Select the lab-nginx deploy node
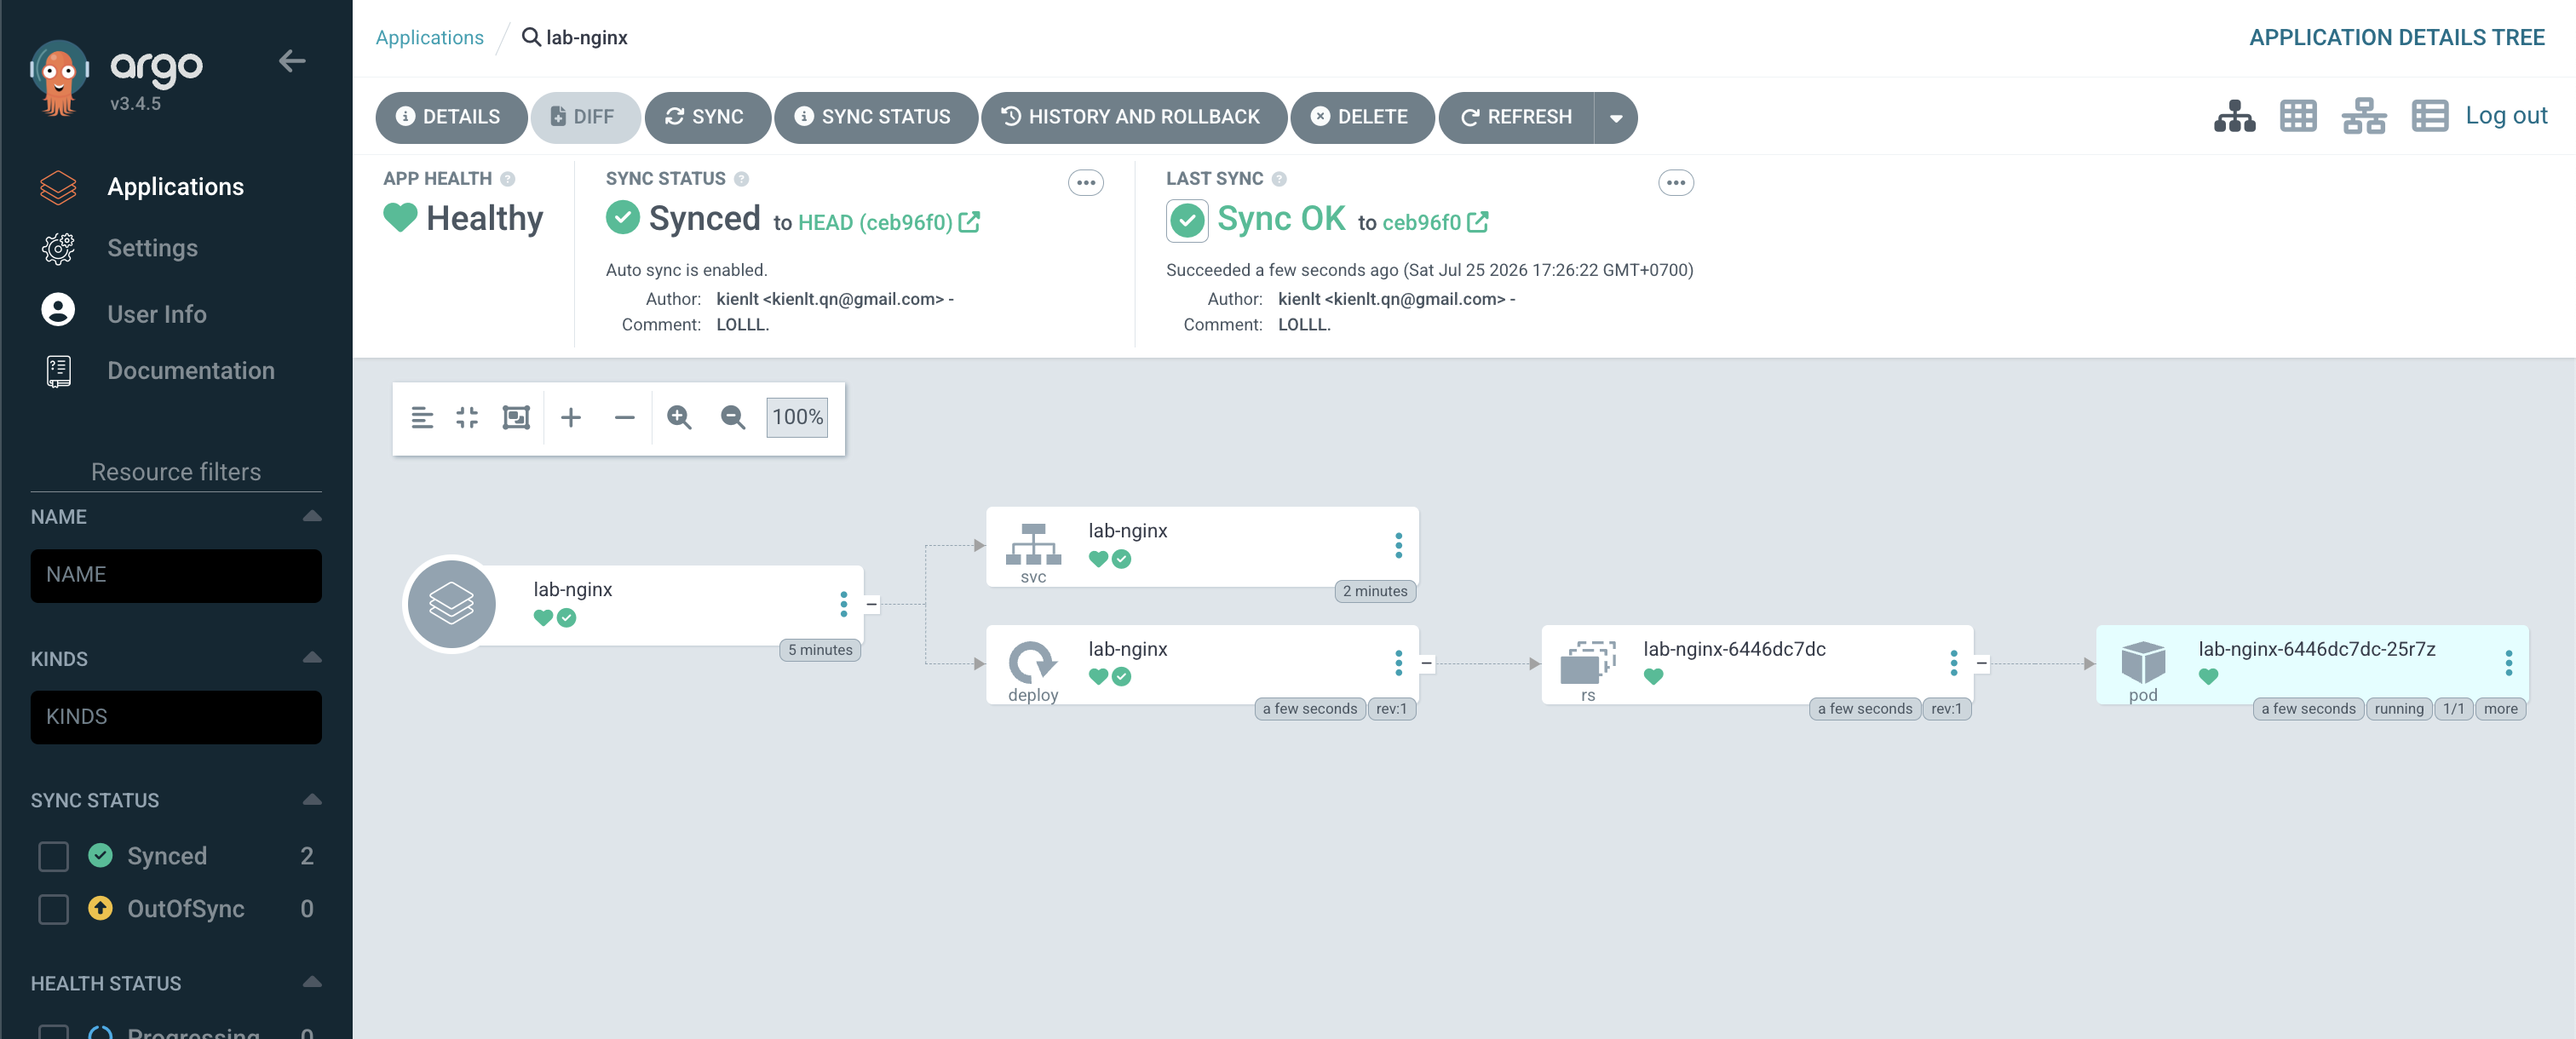Image resolution: width=2576 pixels, height=1039 pixels. [x=1202, y=664]
